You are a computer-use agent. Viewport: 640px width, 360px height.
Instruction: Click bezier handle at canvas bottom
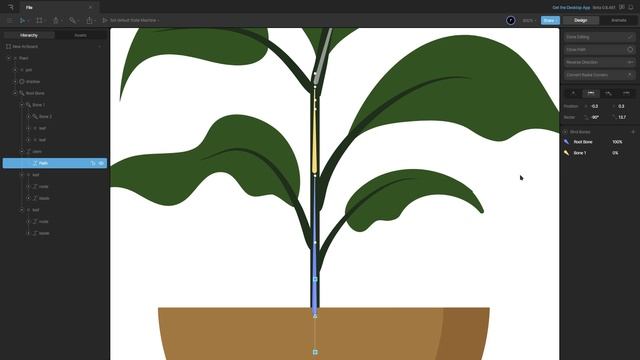(x=315, y=352)
